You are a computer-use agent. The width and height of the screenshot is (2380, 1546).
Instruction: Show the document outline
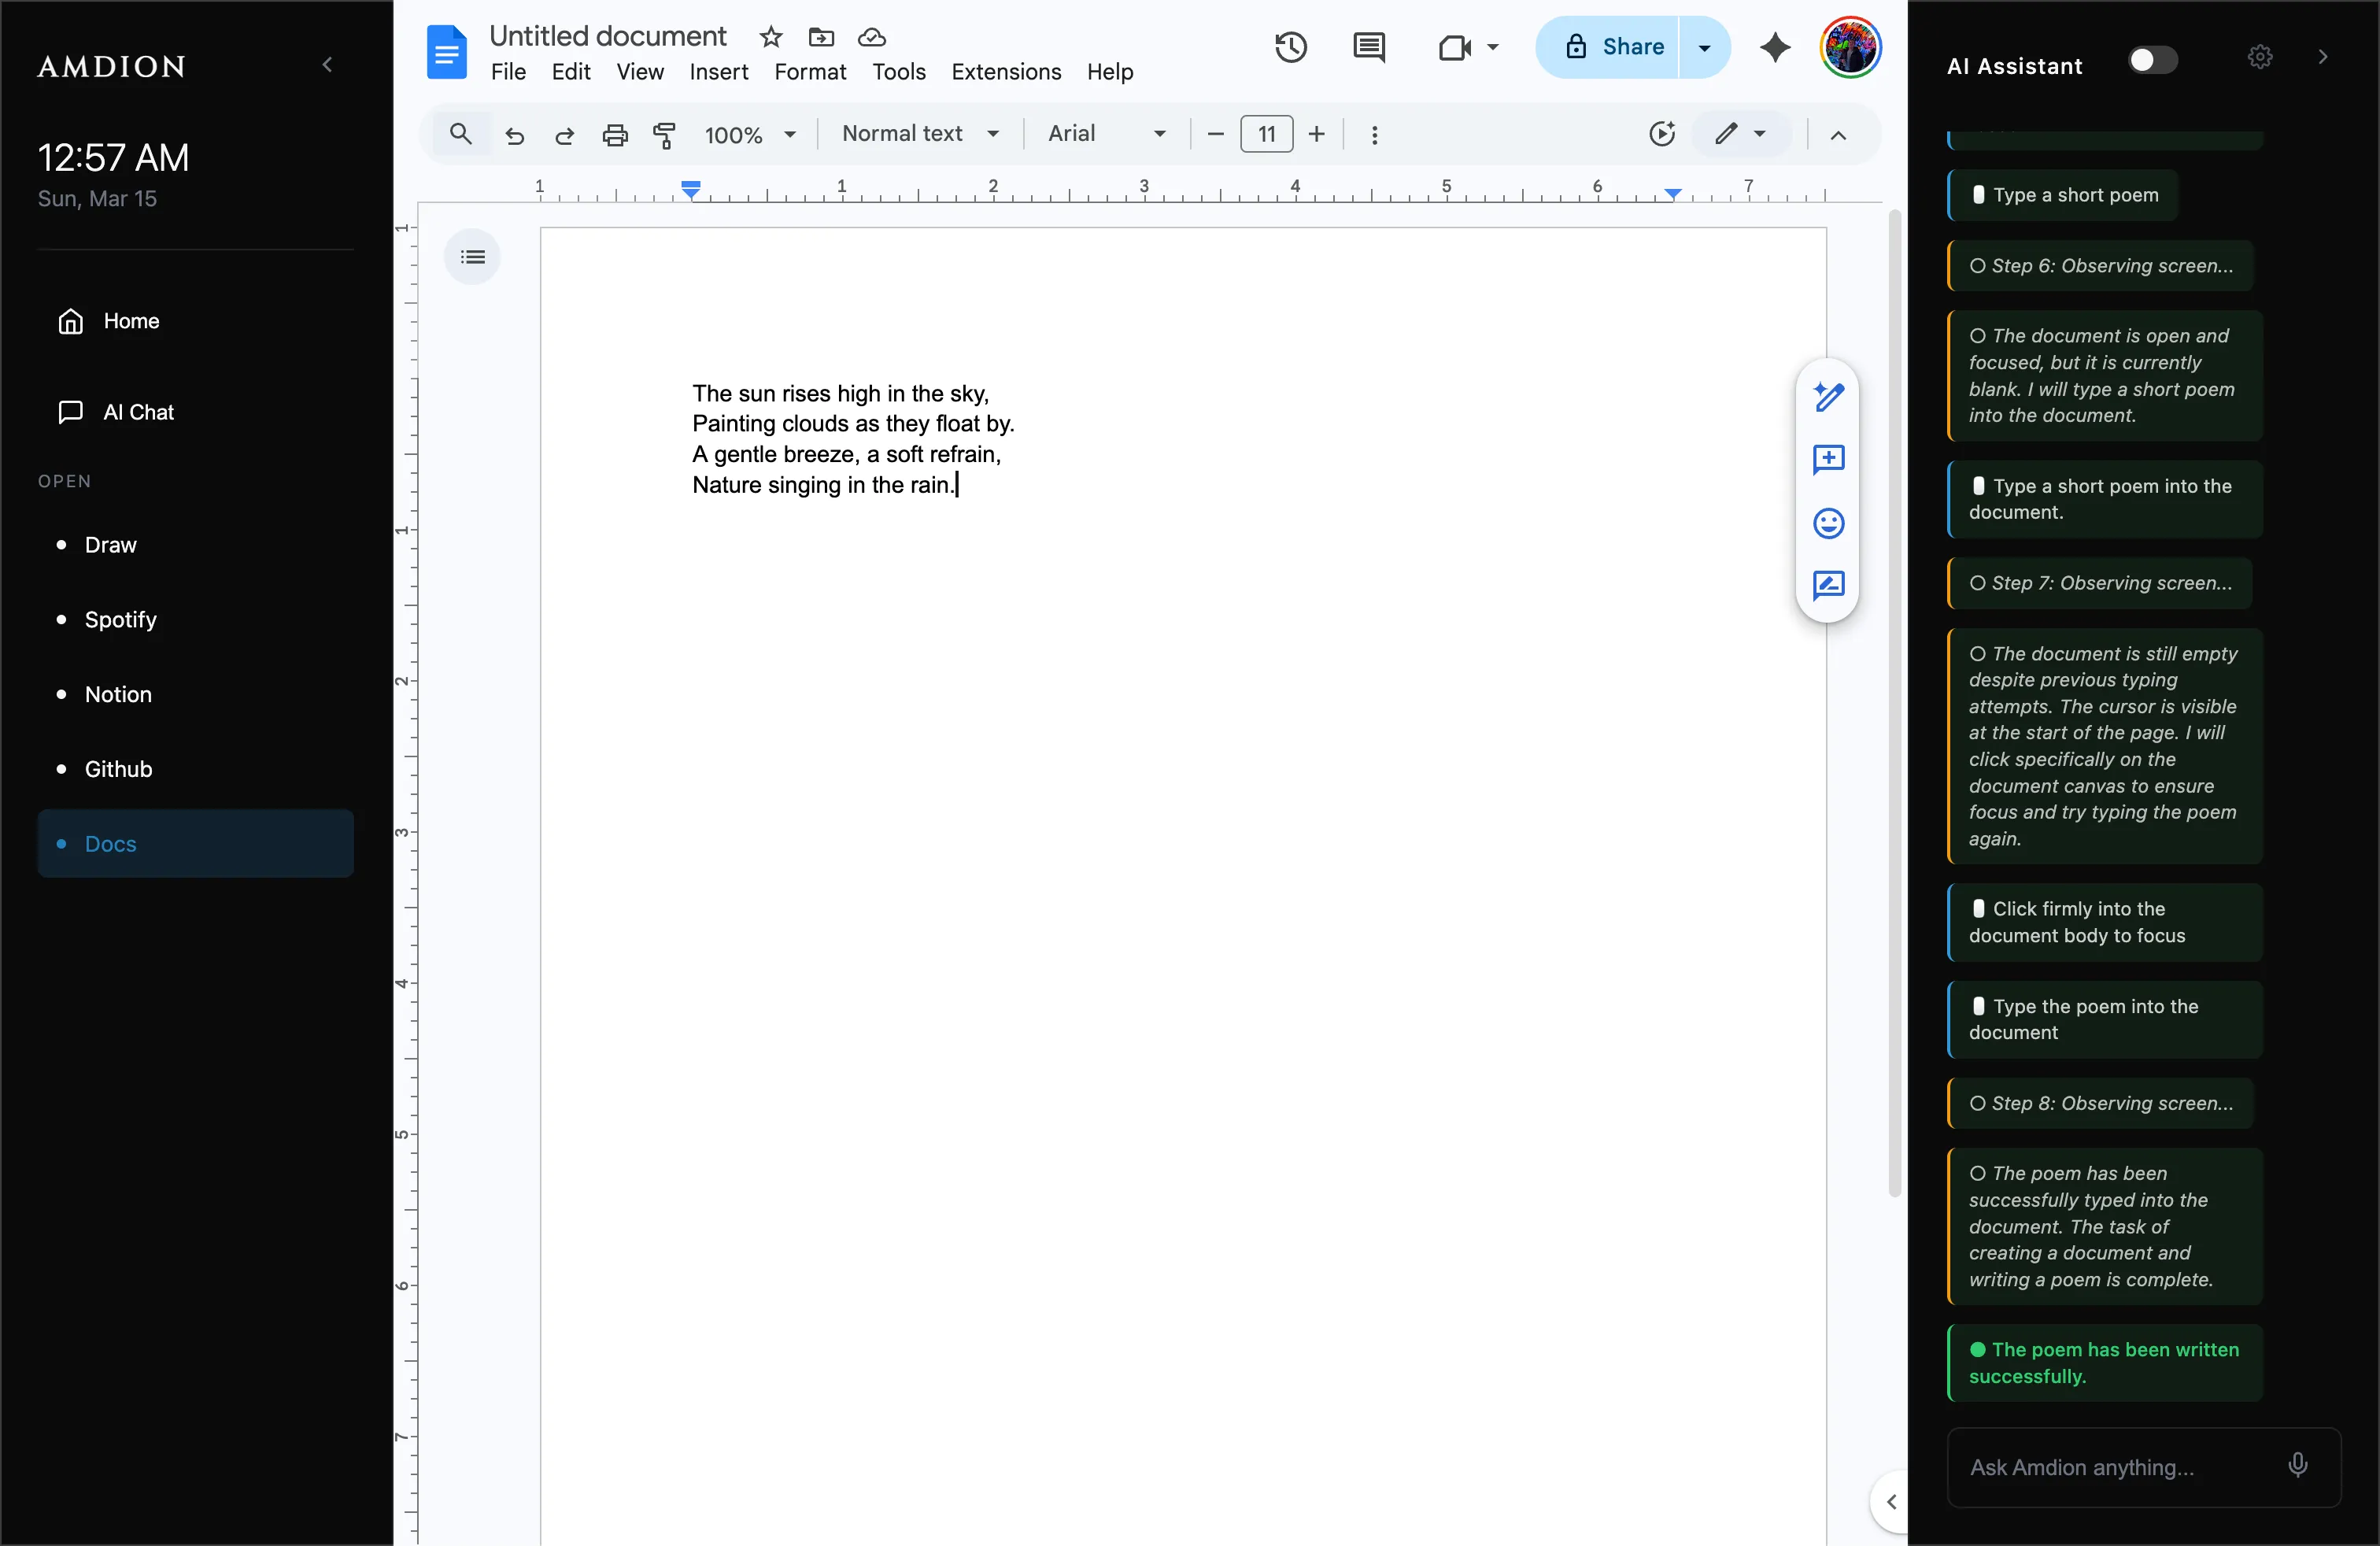click(472, 257)
